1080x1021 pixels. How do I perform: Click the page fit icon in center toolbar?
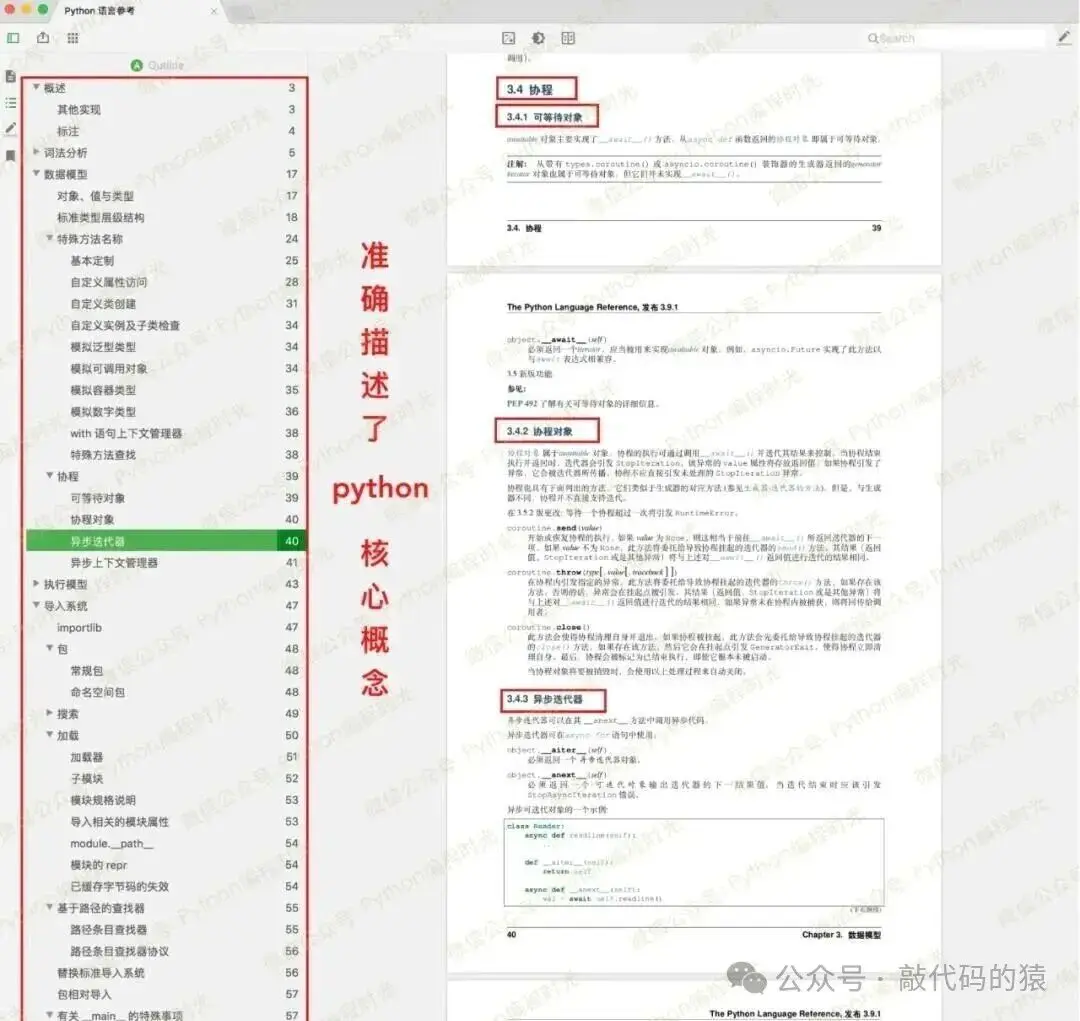click(x=509, y=38)
